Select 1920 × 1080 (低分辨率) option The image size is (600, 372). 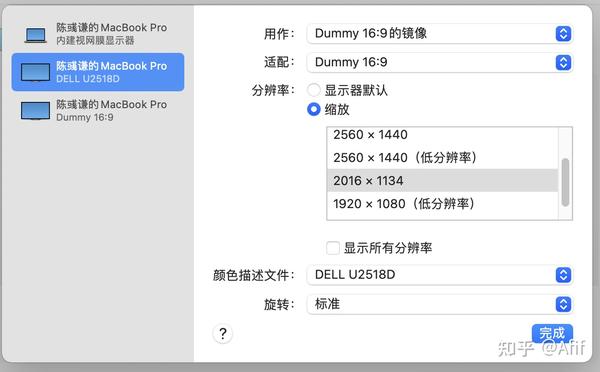point(443,204)
